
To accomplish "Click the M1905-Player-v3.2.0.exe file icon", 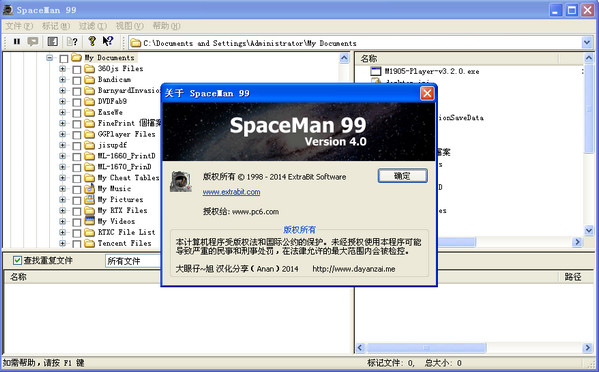I will tap(376, 71).
